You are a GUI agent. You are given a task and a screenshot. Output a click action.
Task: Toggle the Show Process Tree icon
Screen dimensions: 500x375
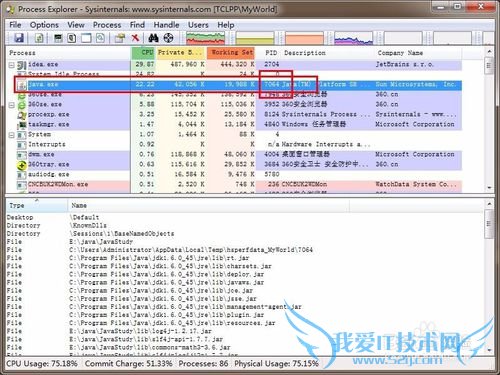[72, 38]
